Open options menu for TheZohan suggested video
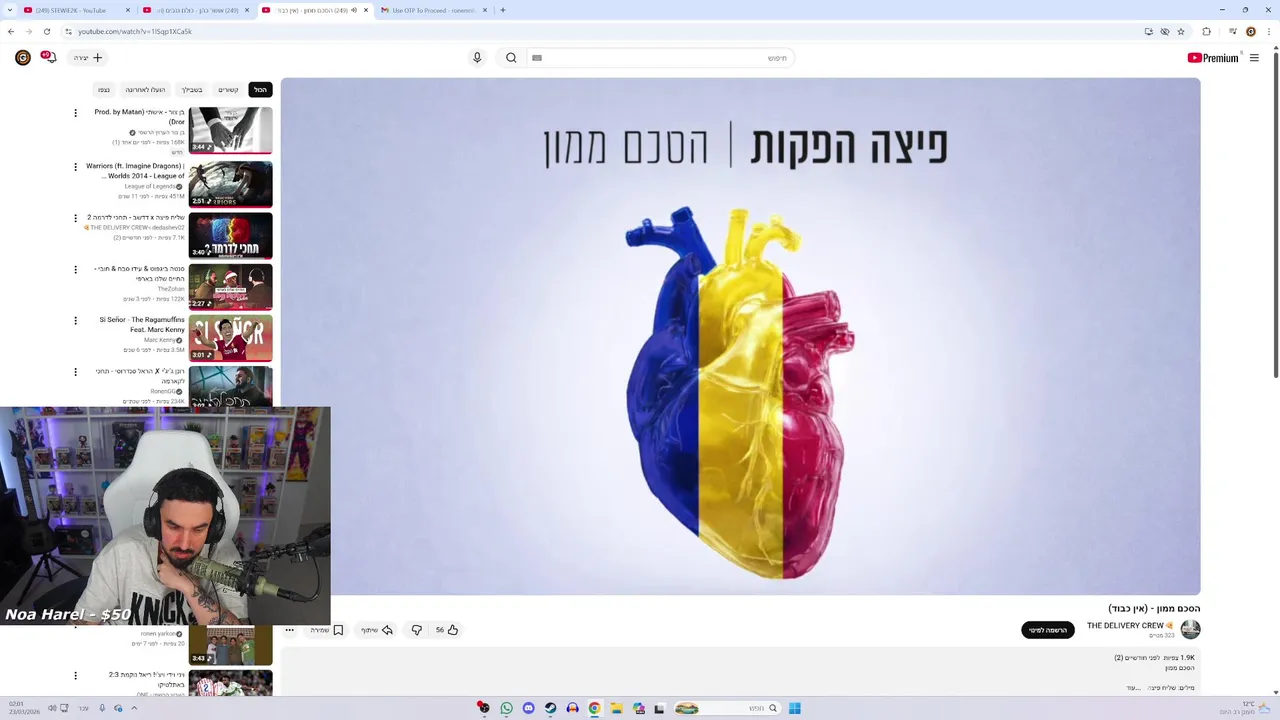The image size is (1280, 720). [75, 270]
